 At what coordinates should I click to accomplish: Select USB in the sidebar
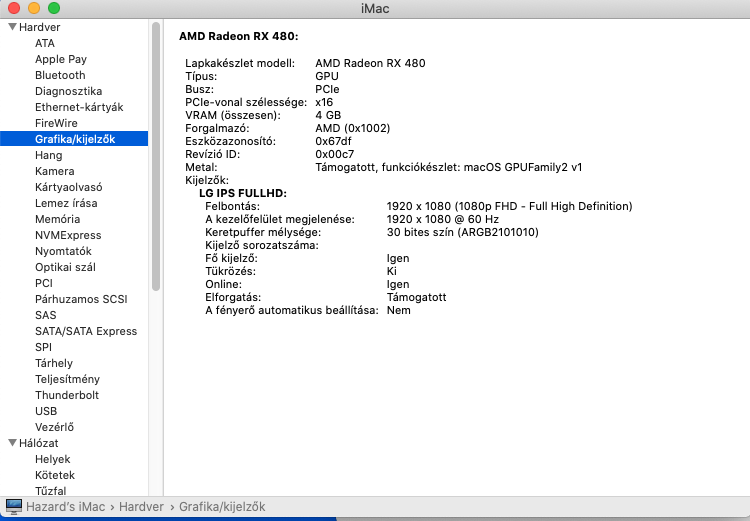coord(46,411)
